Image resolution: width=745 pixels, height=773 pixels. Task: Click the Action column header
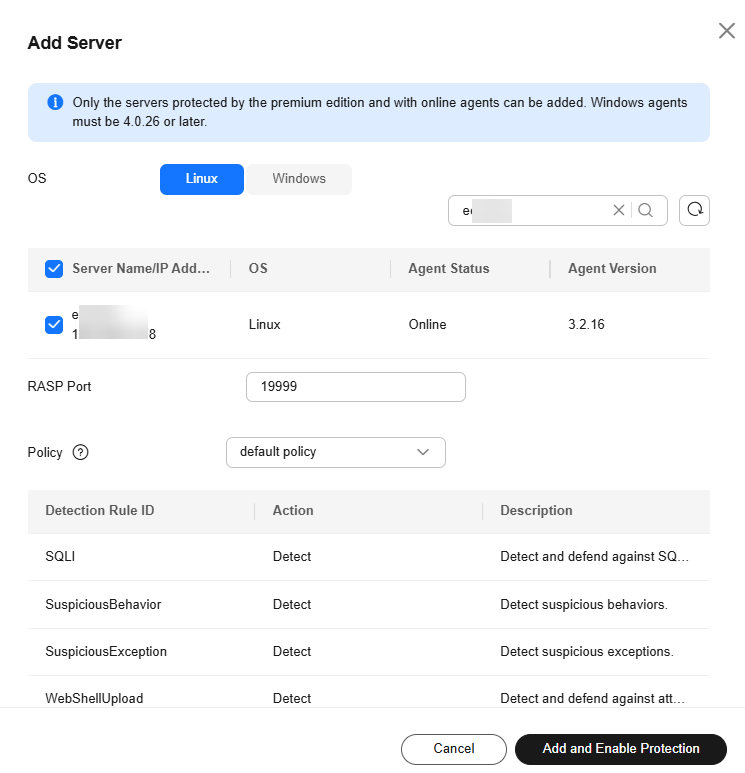coord(293,511)
